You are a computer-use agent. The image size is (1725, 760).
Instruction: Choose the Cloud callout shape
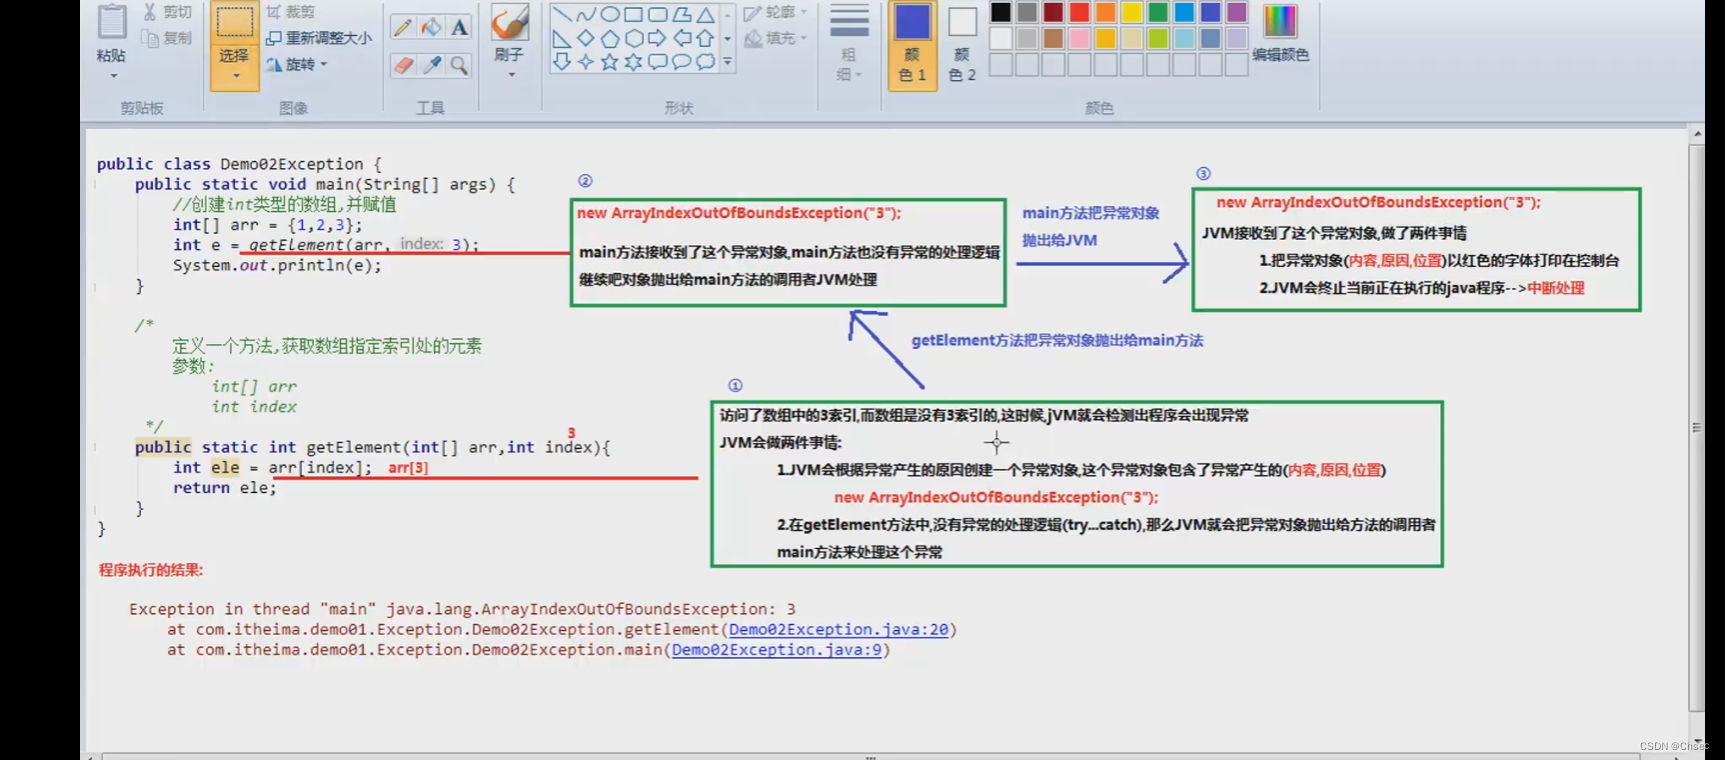point(705,62)
